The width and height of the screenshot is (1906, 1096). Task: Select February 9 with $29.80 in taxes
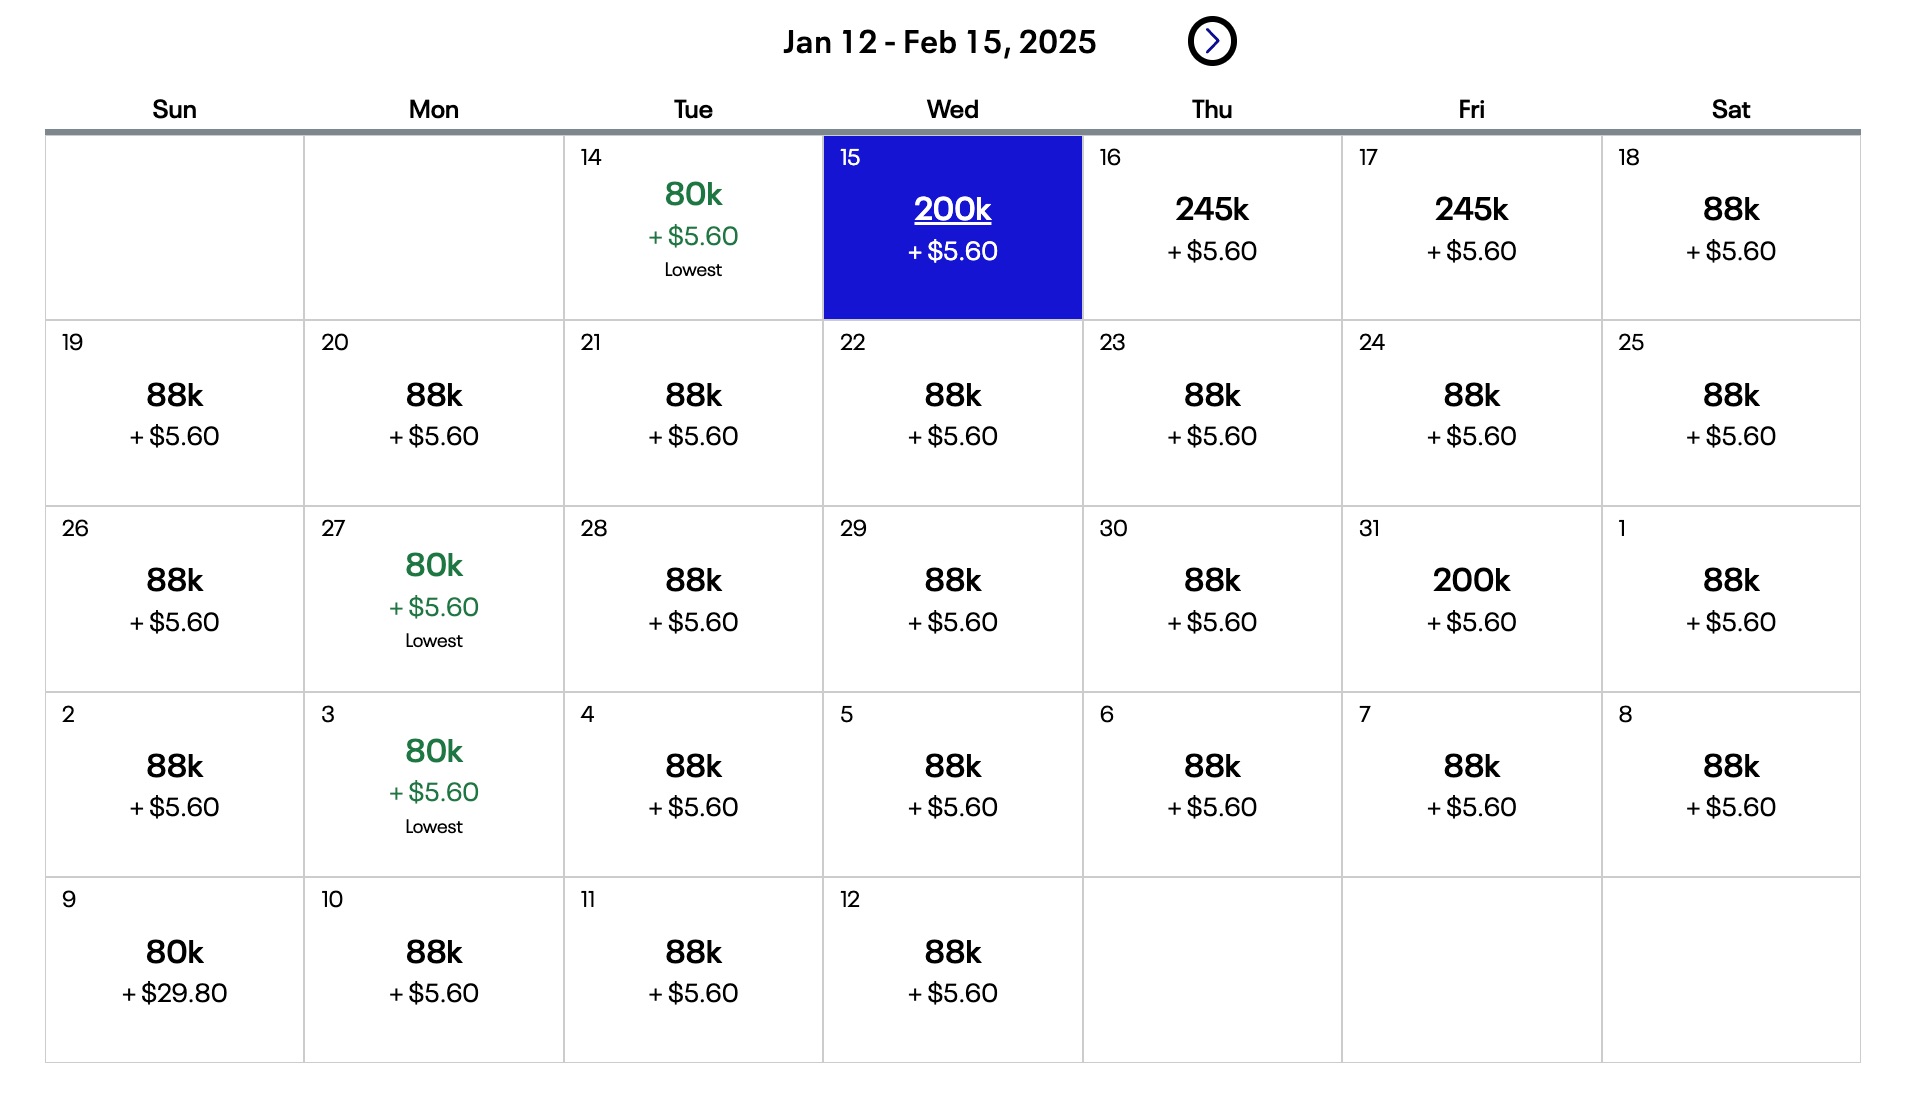[175, 968]
